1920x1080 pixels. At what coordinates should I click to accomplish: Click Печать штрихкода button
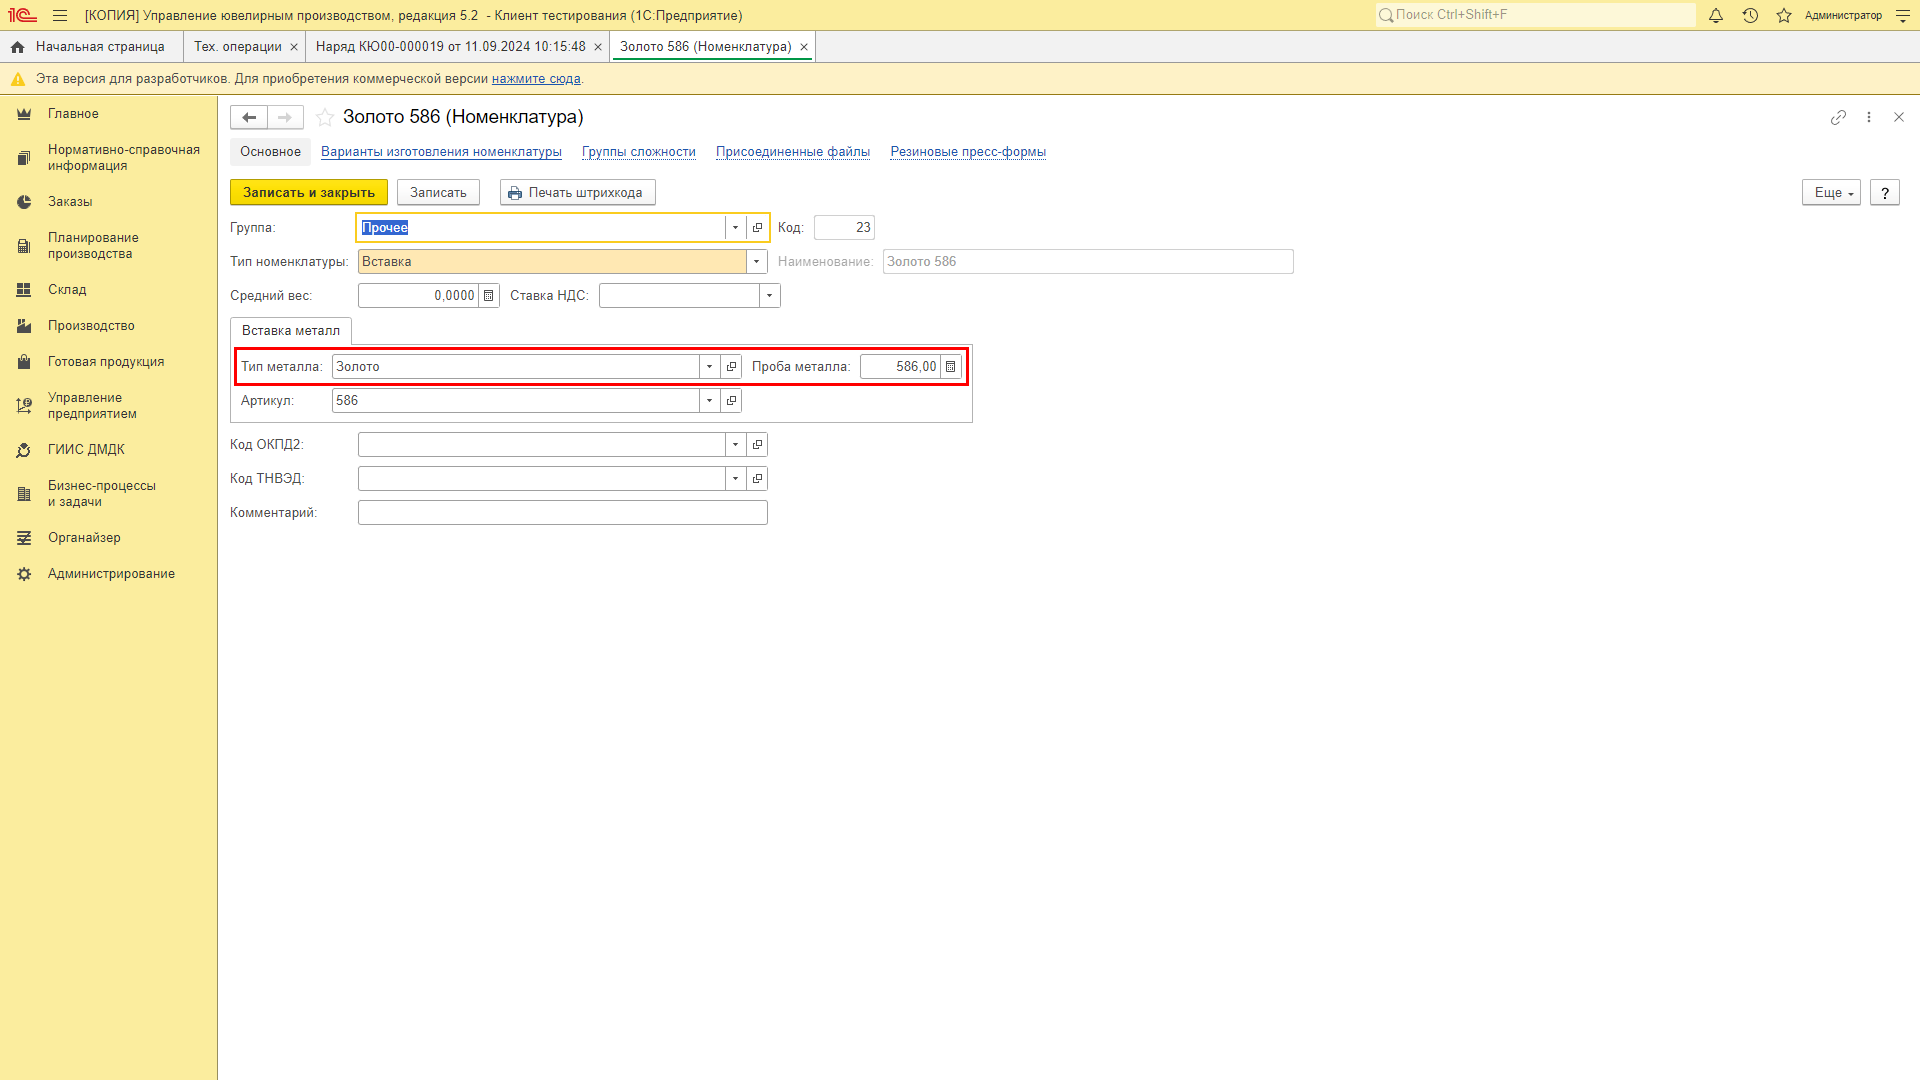(577, 192)
